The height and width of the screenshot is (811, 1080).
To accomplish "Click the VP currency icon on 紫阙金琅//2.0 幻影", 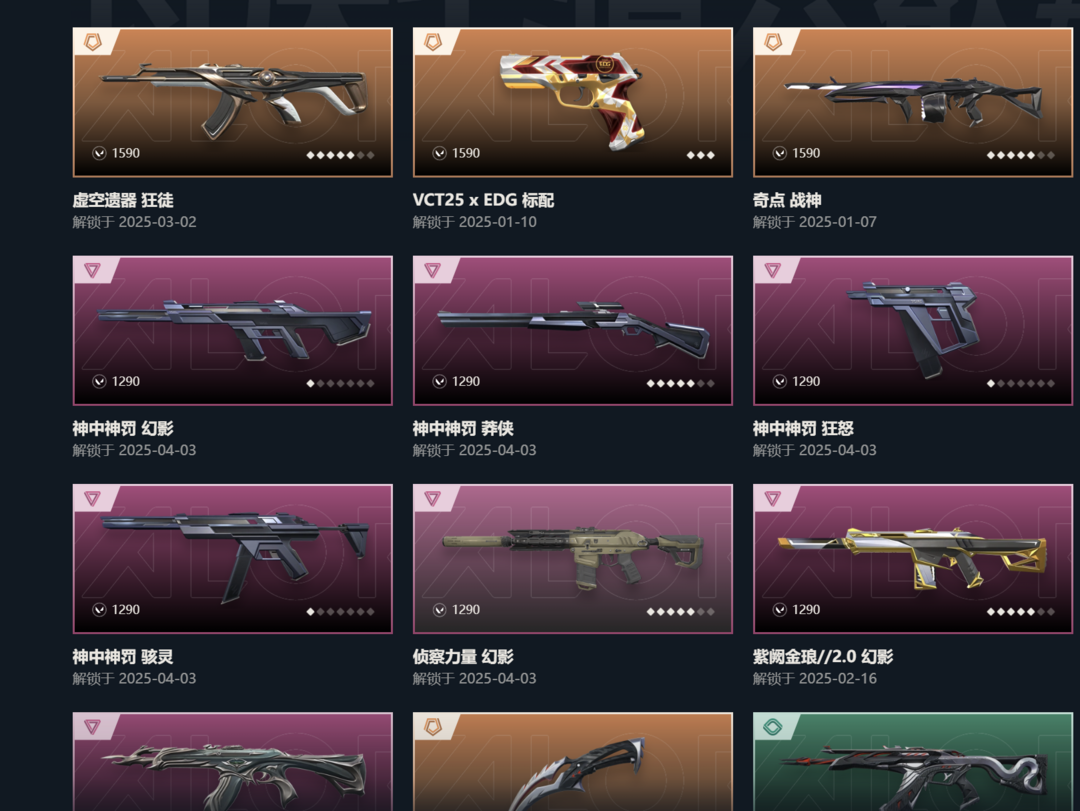I will (x=780, y=609).
